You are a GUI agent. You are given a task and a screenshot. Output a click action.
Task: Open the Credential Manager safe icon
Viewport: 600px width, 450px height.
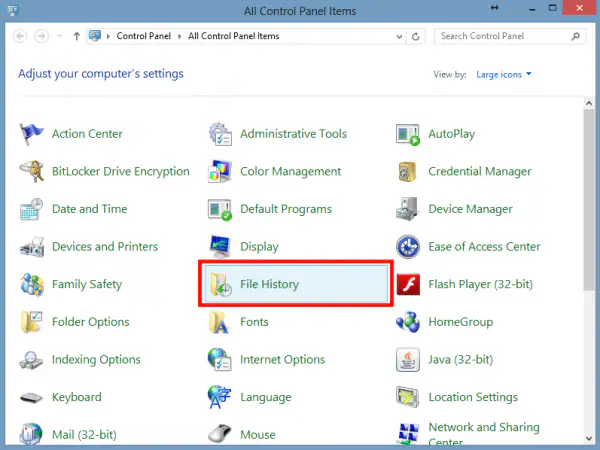[408, 171]
